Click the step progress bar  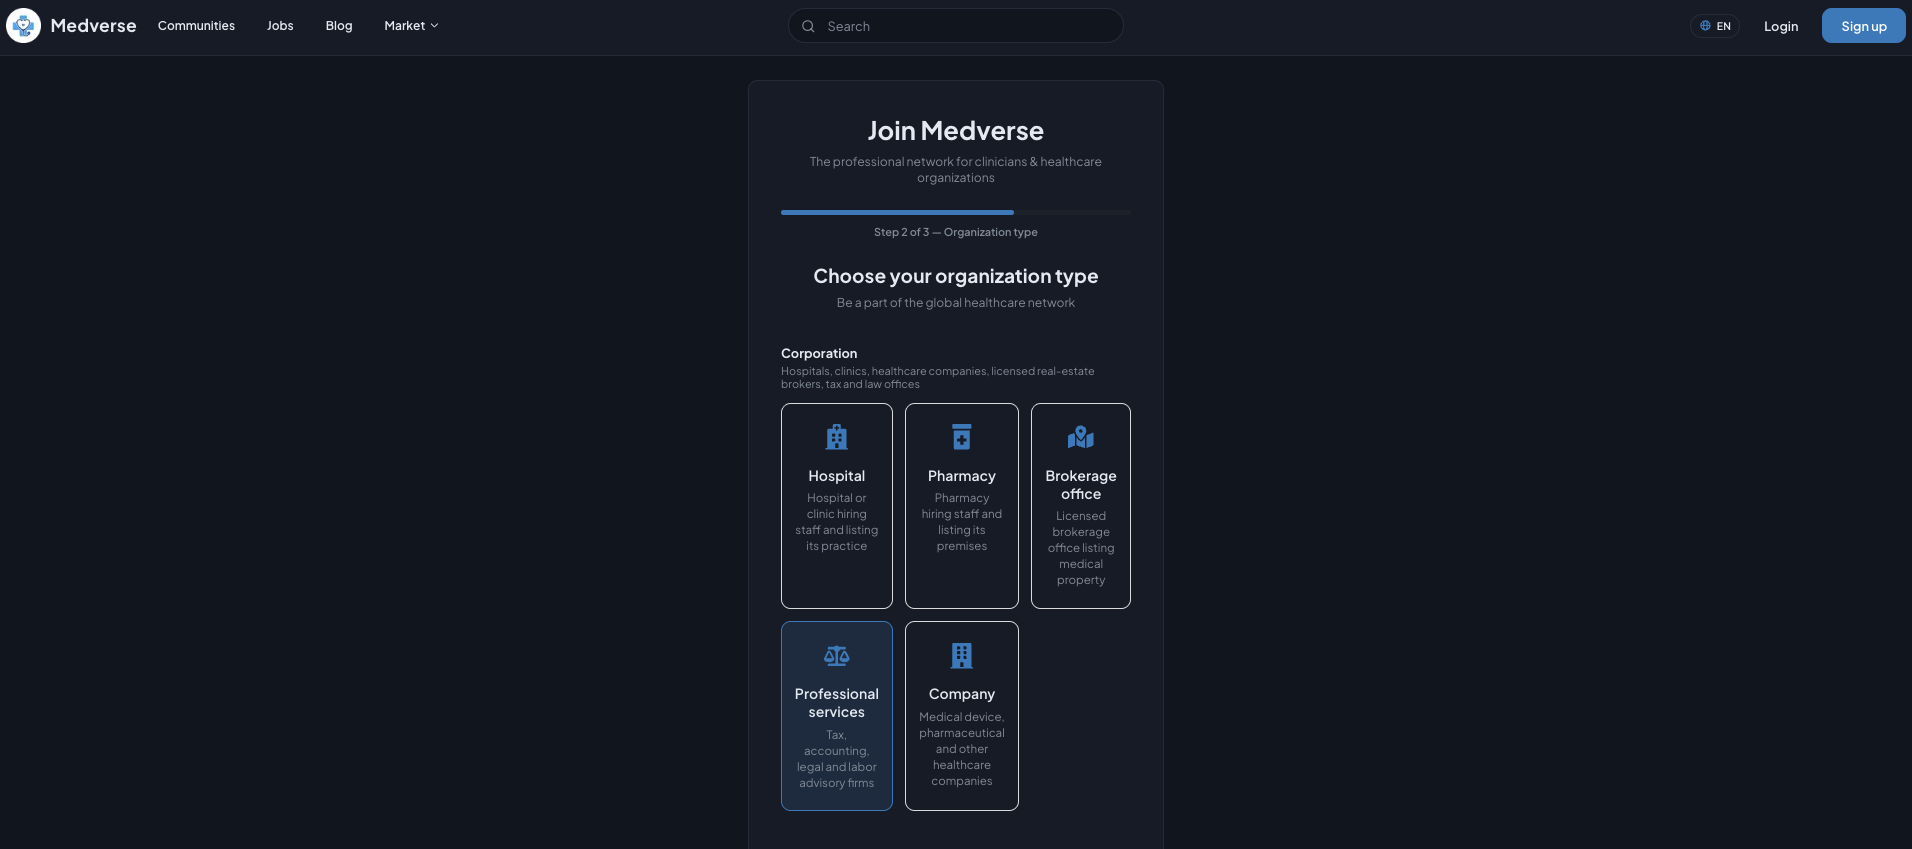coord(956,212)
